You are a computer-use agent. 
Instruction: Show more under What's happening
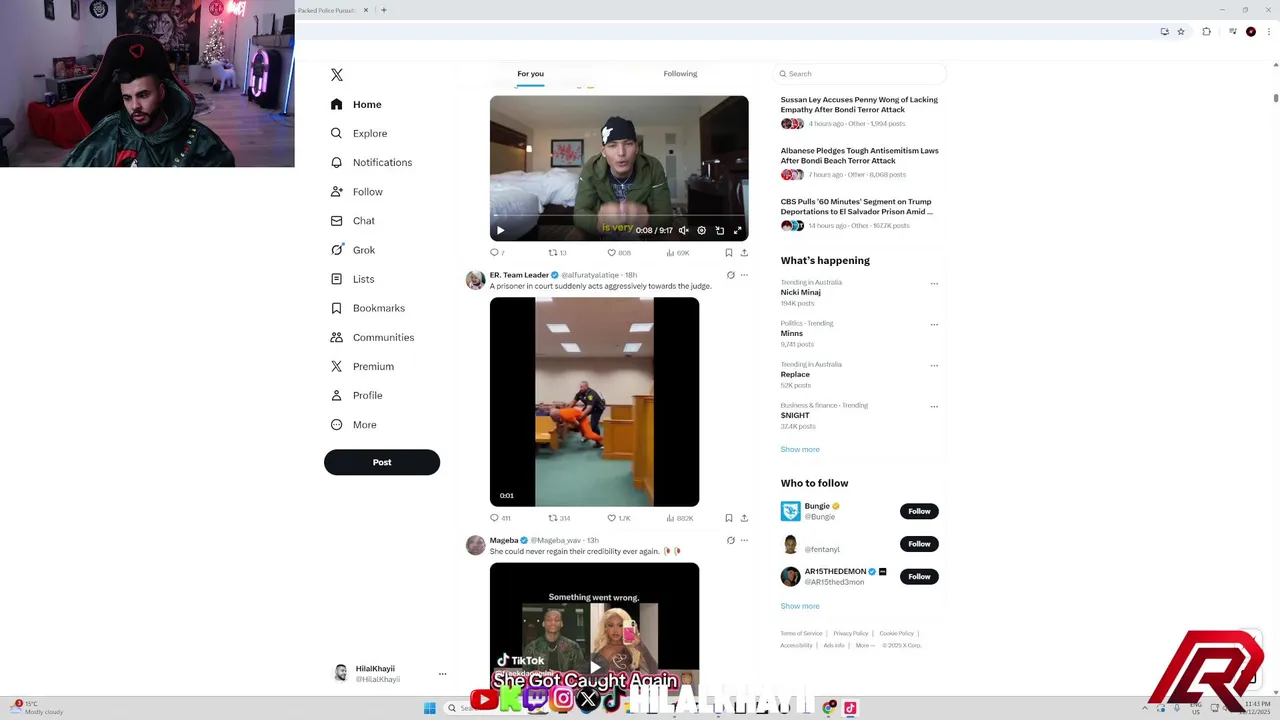click(x=800, y=450)
